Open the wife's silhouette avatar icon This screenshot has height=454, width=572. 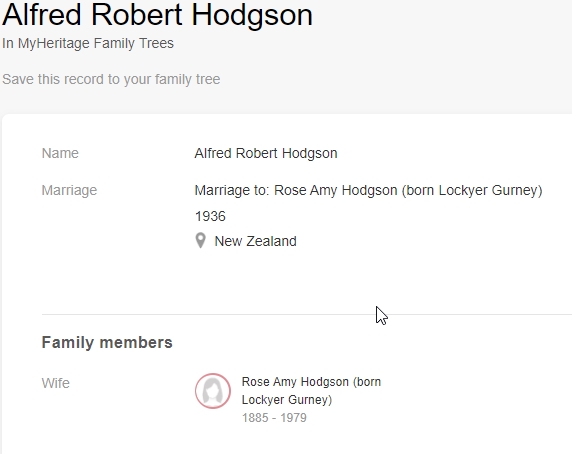coord(213,391)
